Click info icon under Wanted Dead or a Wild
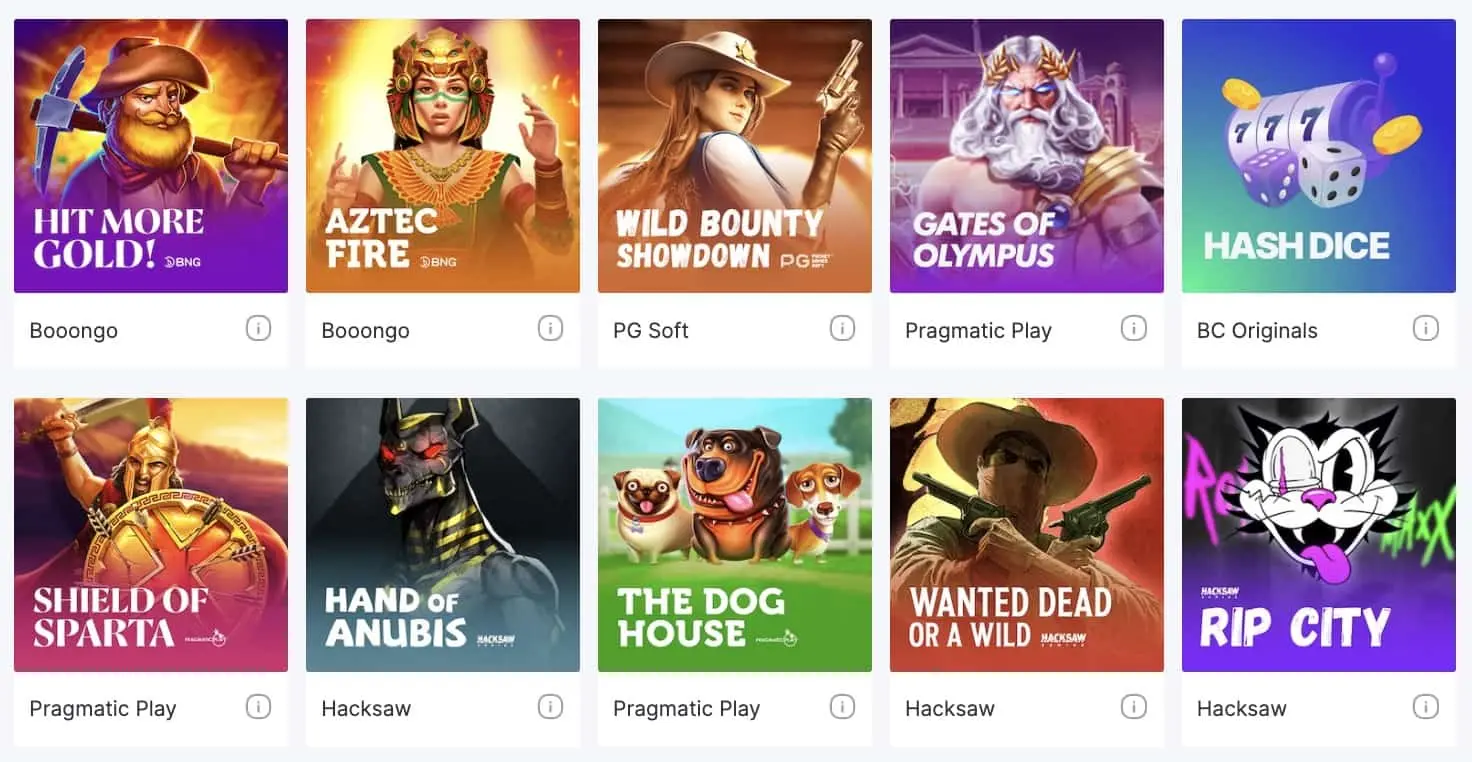Image resolution: width=1472 pixels, height=762 pixels. click(x=1133, y=707)
